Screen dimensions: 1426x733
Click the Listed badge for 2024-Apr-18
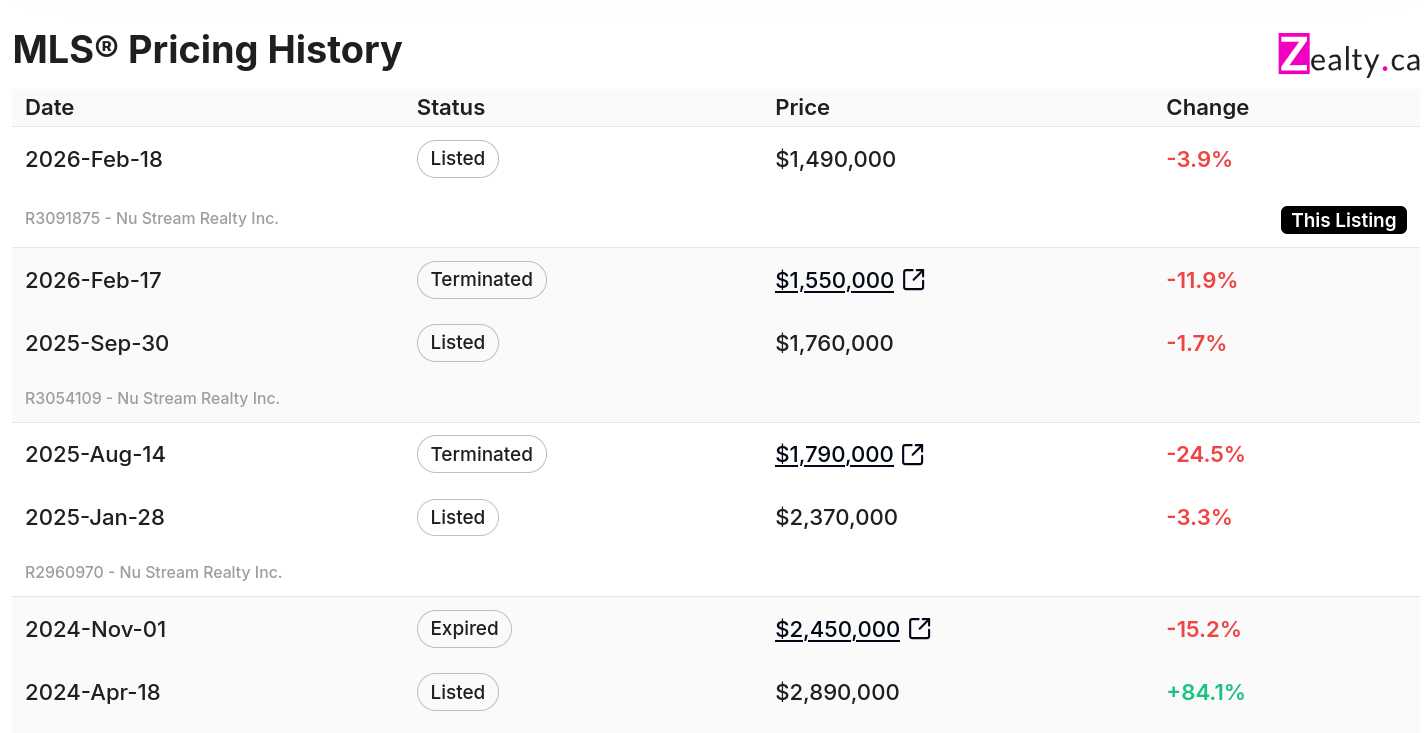(x=457, y=692)
